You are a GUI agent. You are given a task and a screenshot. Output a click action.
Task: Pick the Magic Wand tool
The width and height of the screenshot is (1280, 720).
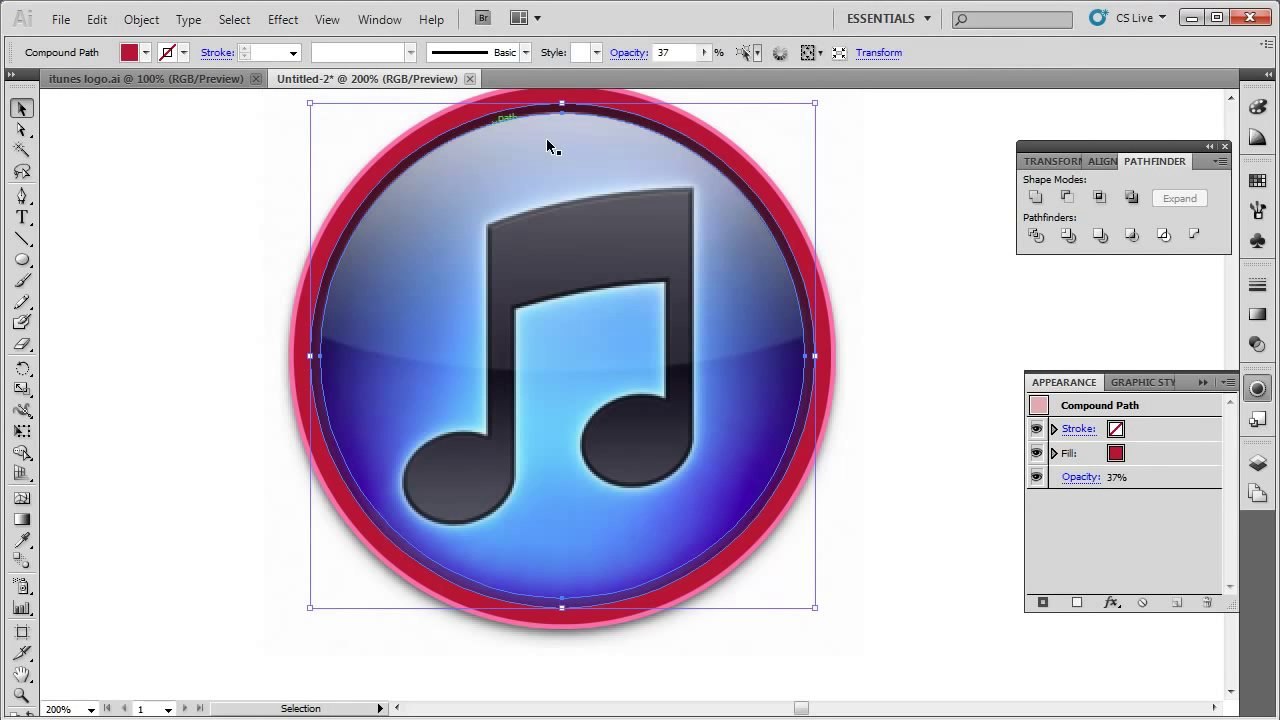pyautogui.click(x=22, y=150)
